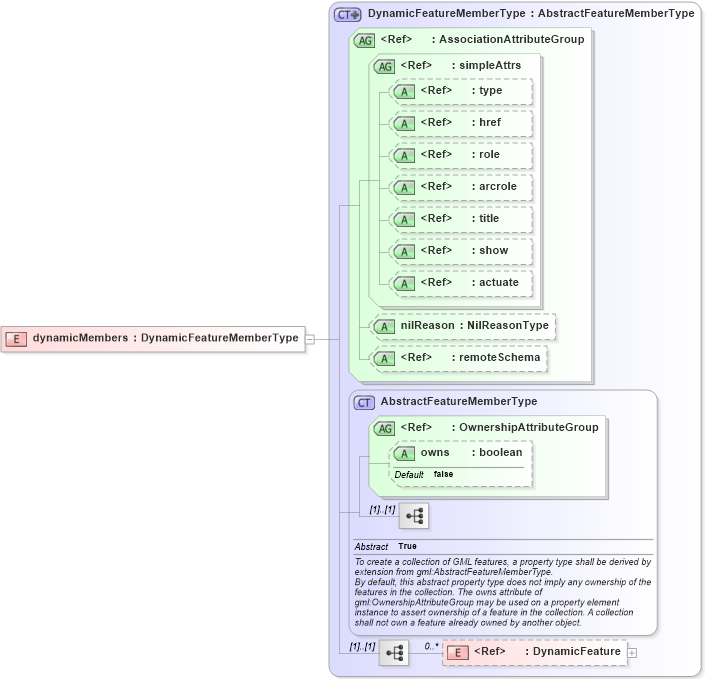Image resolution: width=706 pixels, height=679 pixels.
Task: Collapse the dynamicMembers element node
Action: (310, 339)
